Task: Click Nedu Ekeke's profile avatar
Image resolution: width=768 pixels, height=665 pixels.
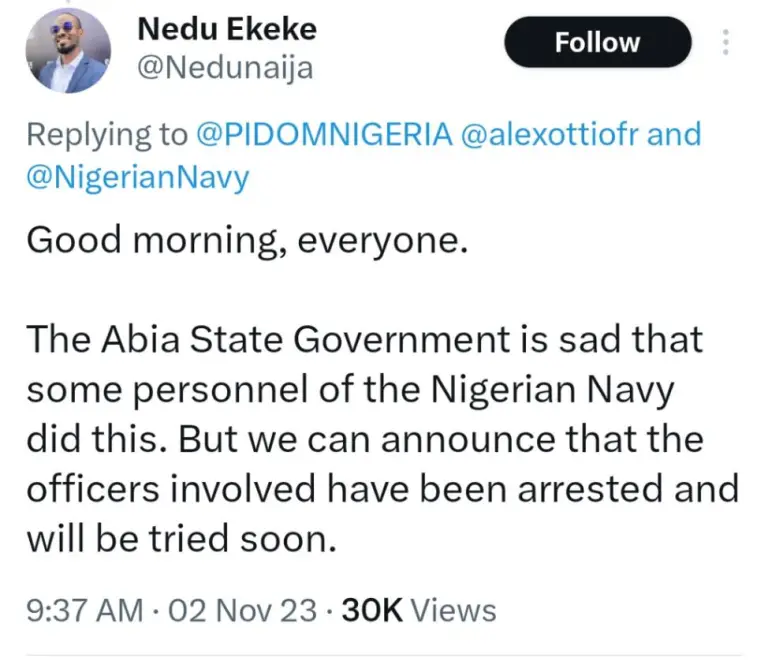Action: tap(65, 51)
